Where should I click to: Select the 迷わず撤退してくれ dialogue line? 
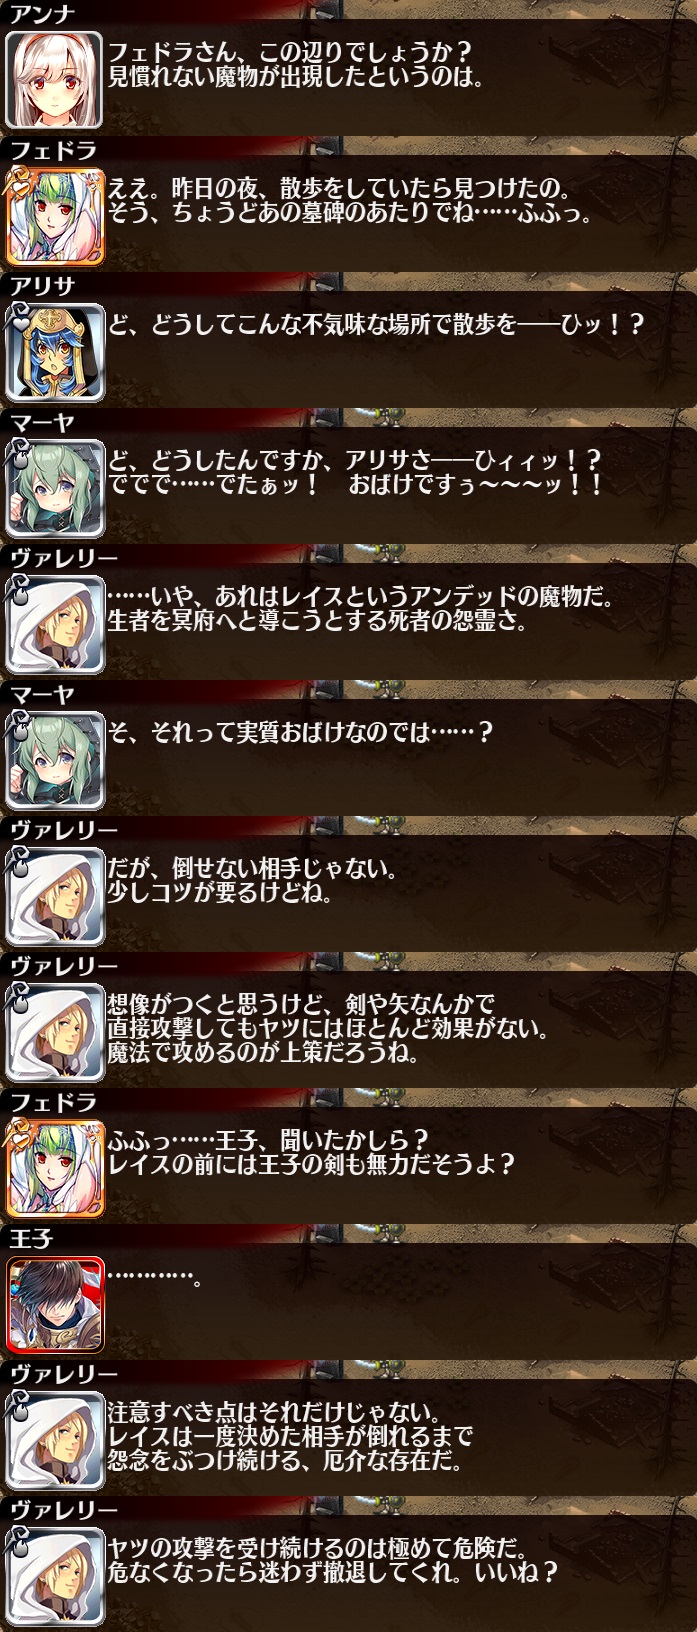pos(332,1573)
